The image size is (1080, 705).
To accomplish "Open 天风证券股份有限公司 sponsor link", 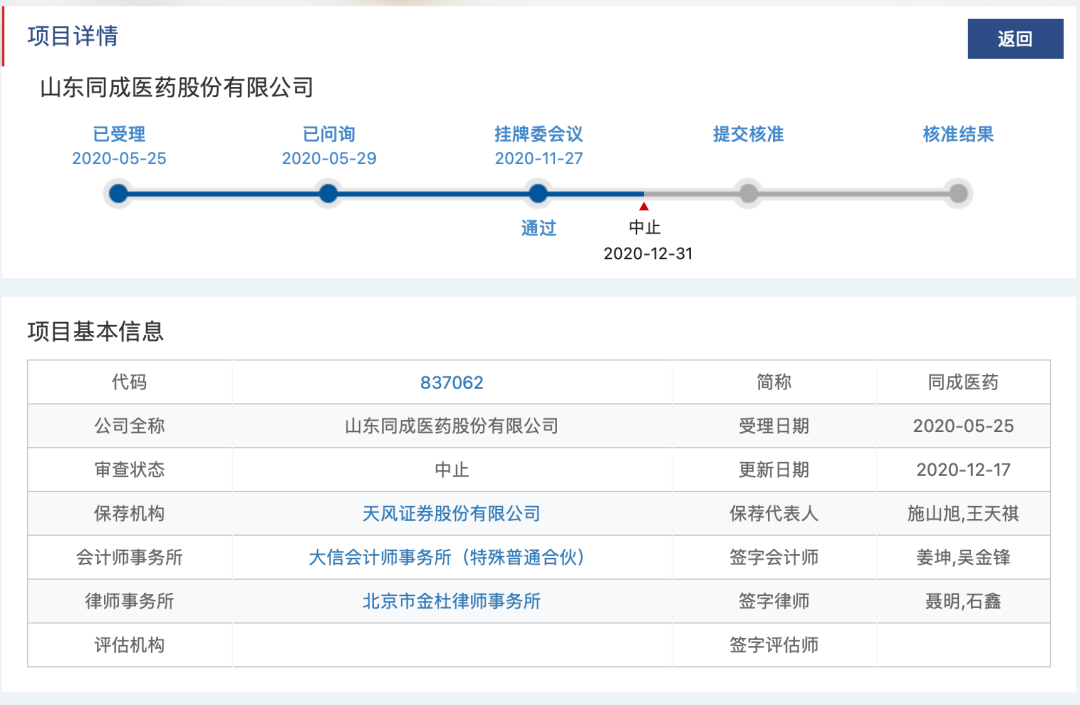I will [x=452, y=514].
